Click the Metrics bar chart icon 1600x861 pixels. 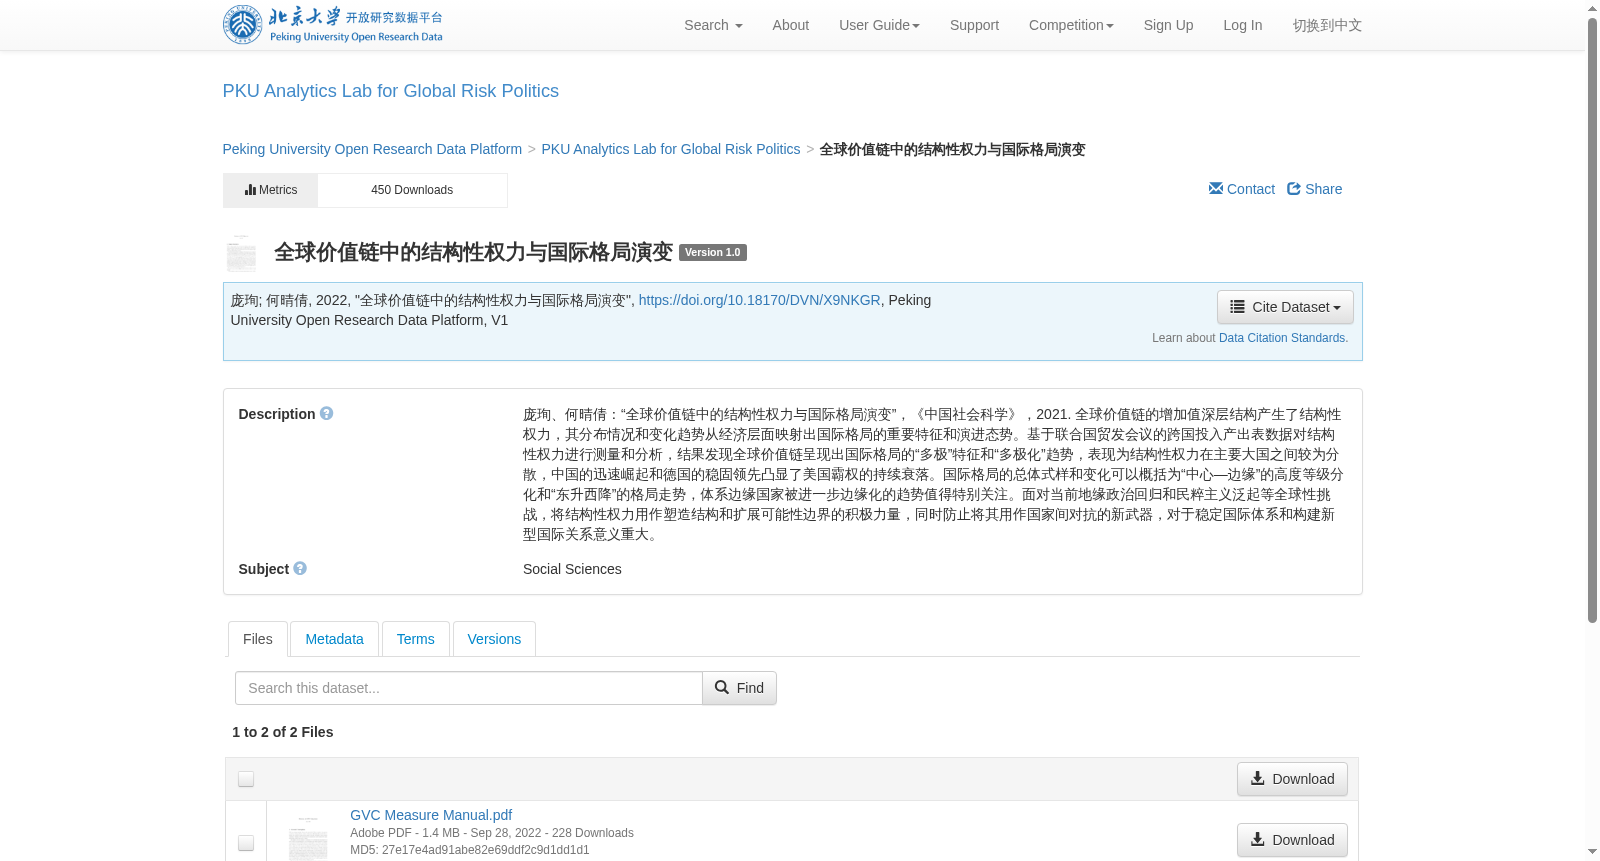tap(250, 190)
